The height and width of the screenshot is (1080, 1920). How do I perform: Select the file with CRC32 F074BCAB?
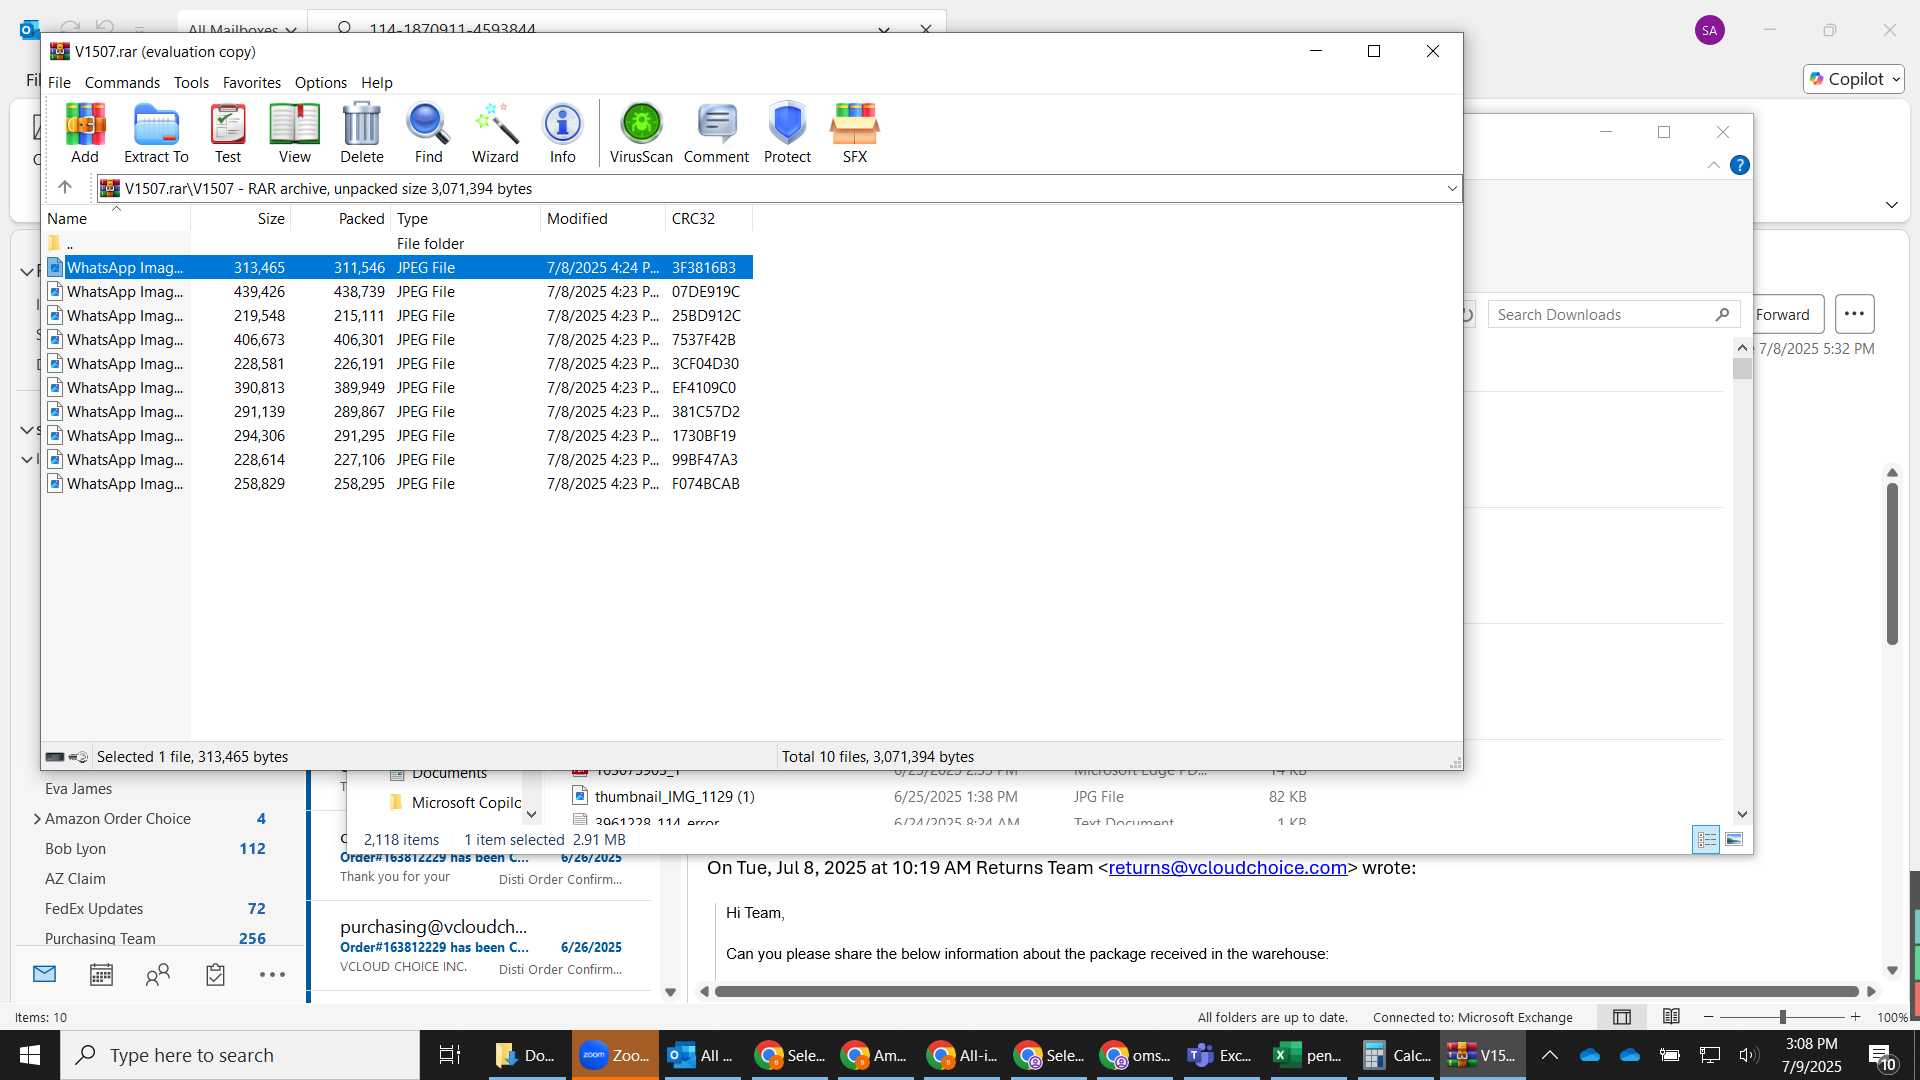pyautogui.click(x=398, y=483)
